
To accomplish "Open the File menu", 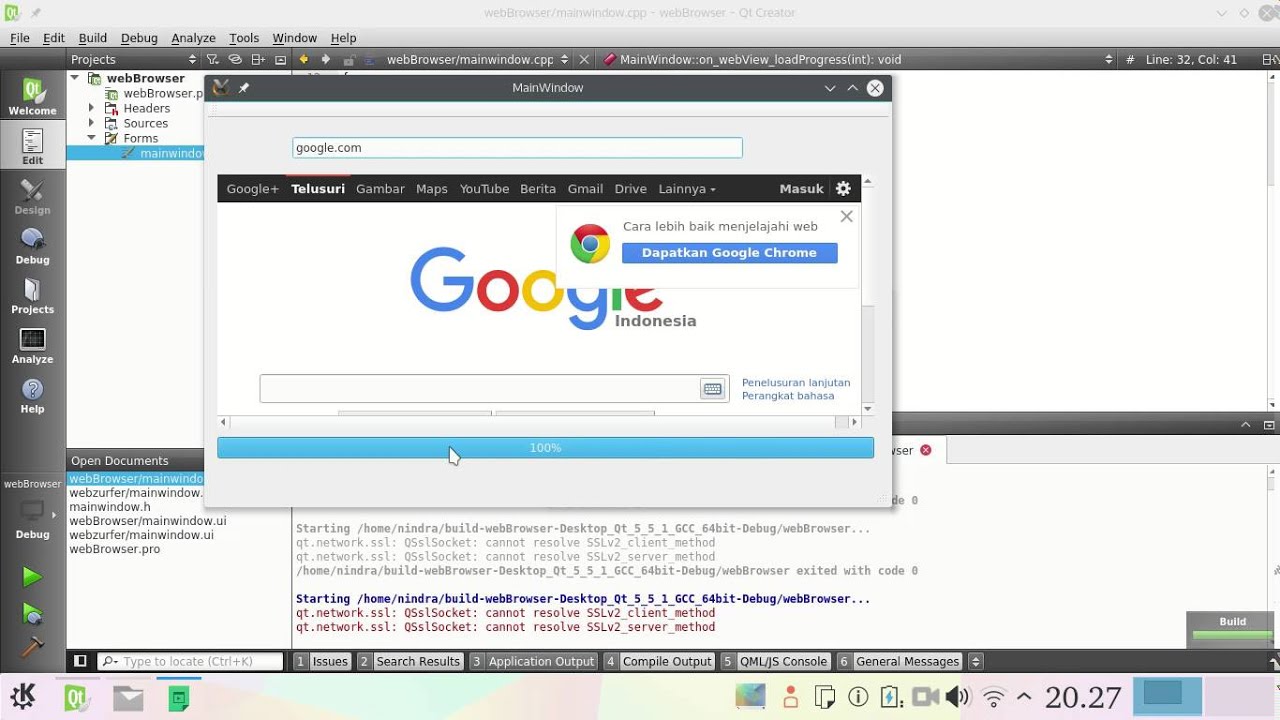I will coord(20,38).
